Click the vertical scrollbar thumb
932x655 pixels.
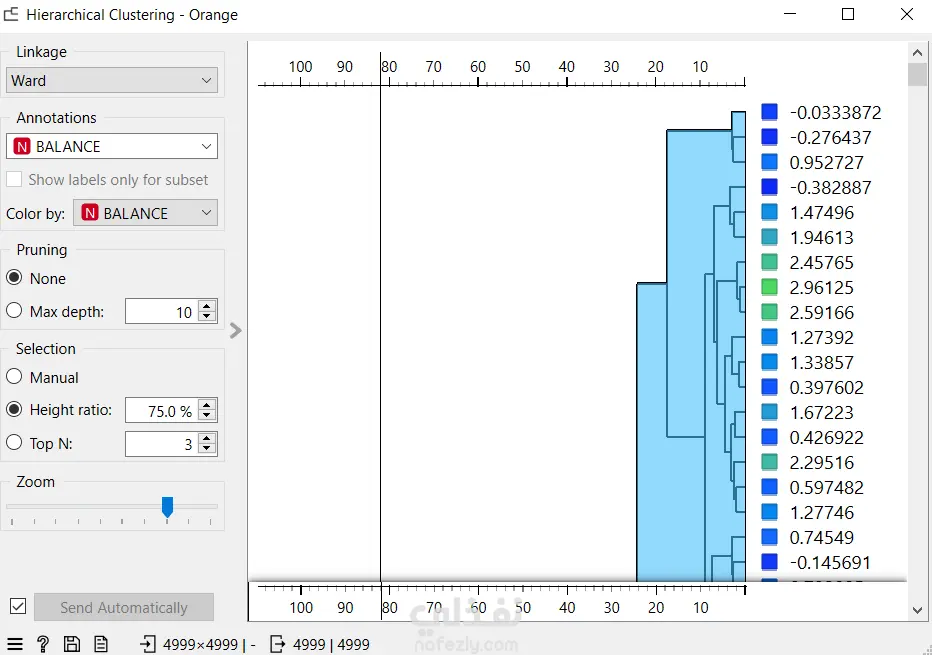[917, 74]
